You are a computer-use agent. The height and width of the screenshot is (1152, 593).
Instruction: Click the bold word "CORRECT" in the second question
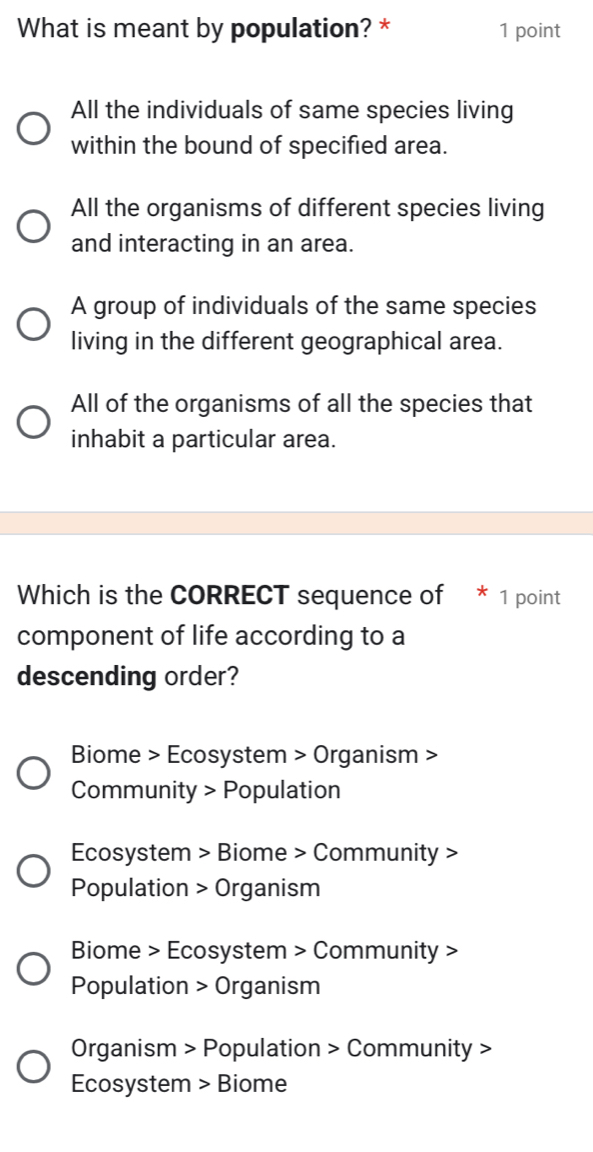pos(232,595)
